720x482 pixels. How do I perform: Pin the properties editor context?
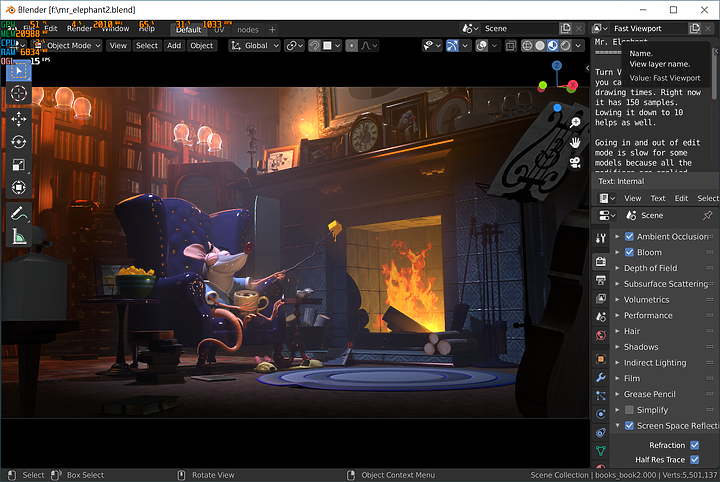point(708,215)
